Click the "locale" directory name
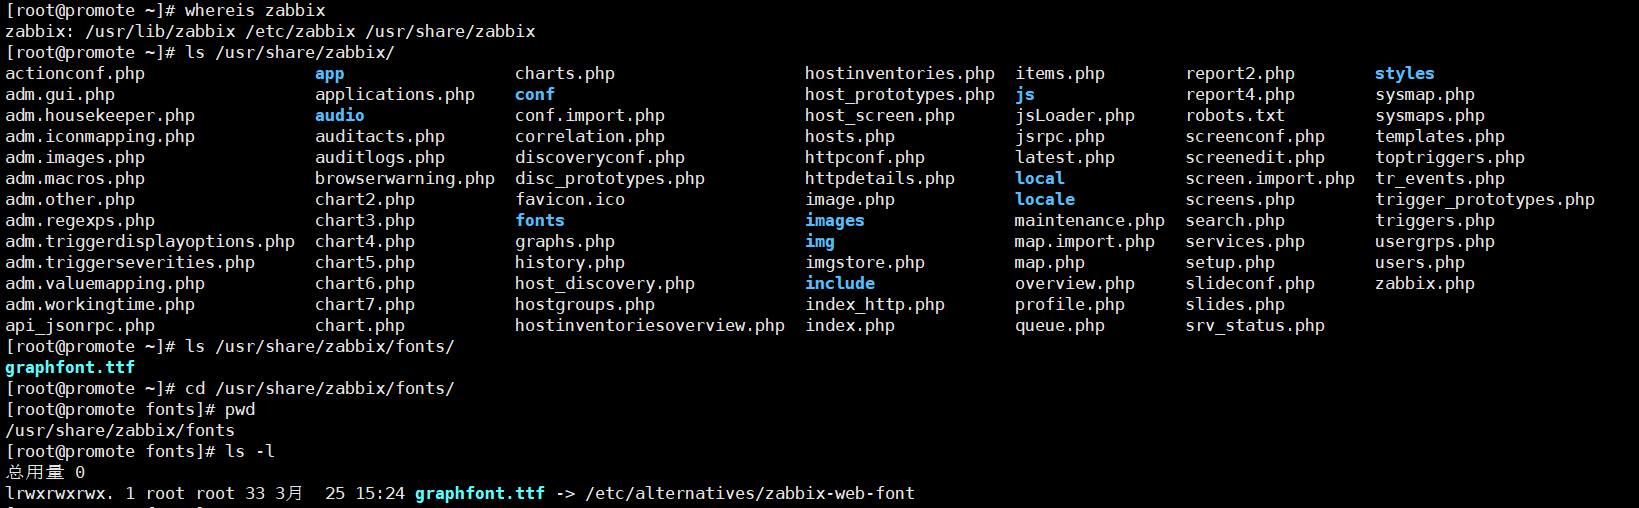 (1044, 200)
